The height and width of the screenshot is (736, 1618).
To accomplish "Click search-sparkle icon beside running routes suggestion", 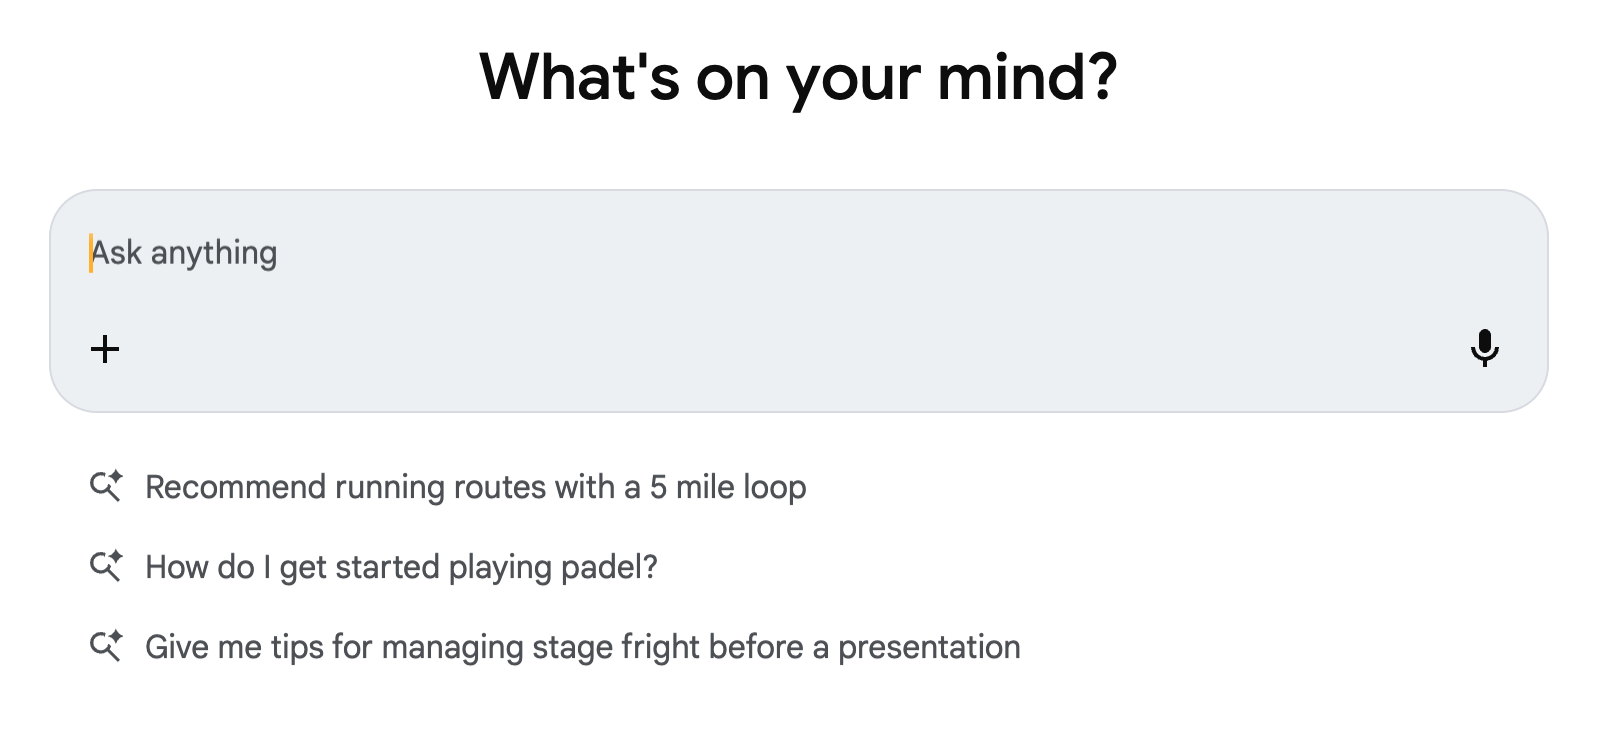I will pos(106,486).
